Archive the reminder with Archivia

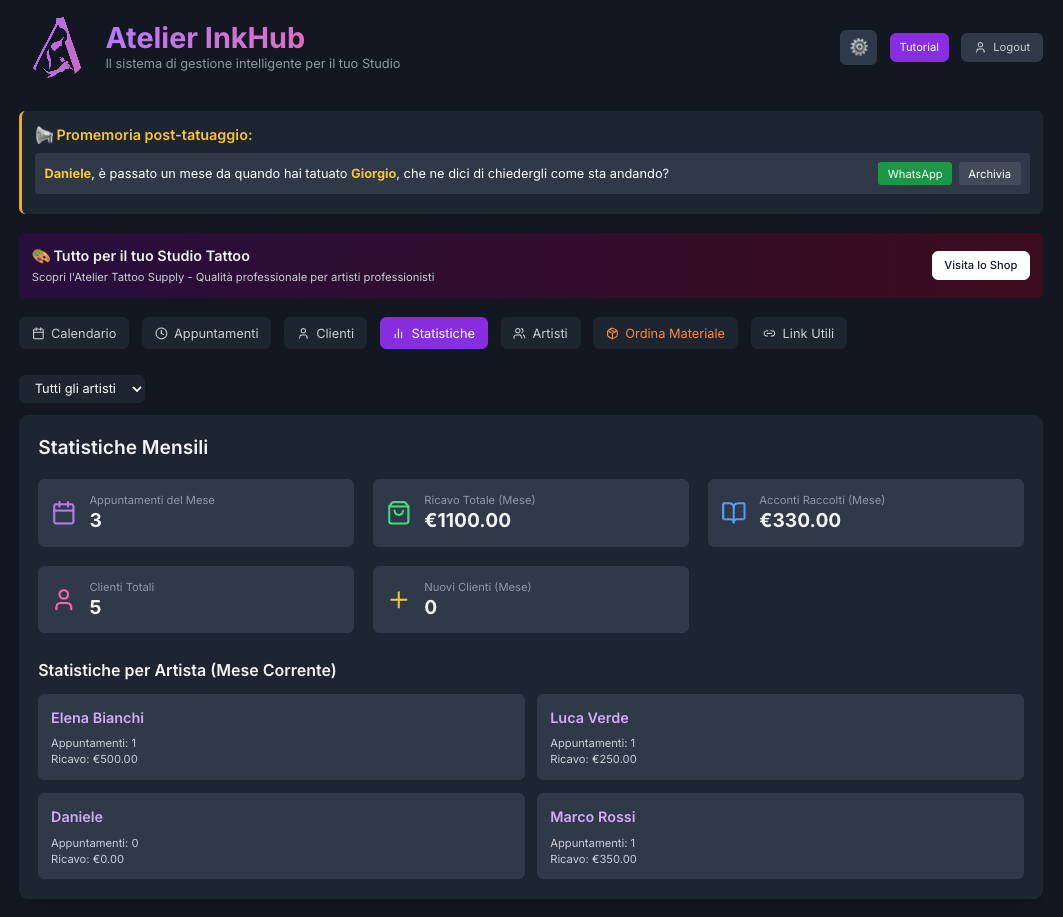coord(989,174)
